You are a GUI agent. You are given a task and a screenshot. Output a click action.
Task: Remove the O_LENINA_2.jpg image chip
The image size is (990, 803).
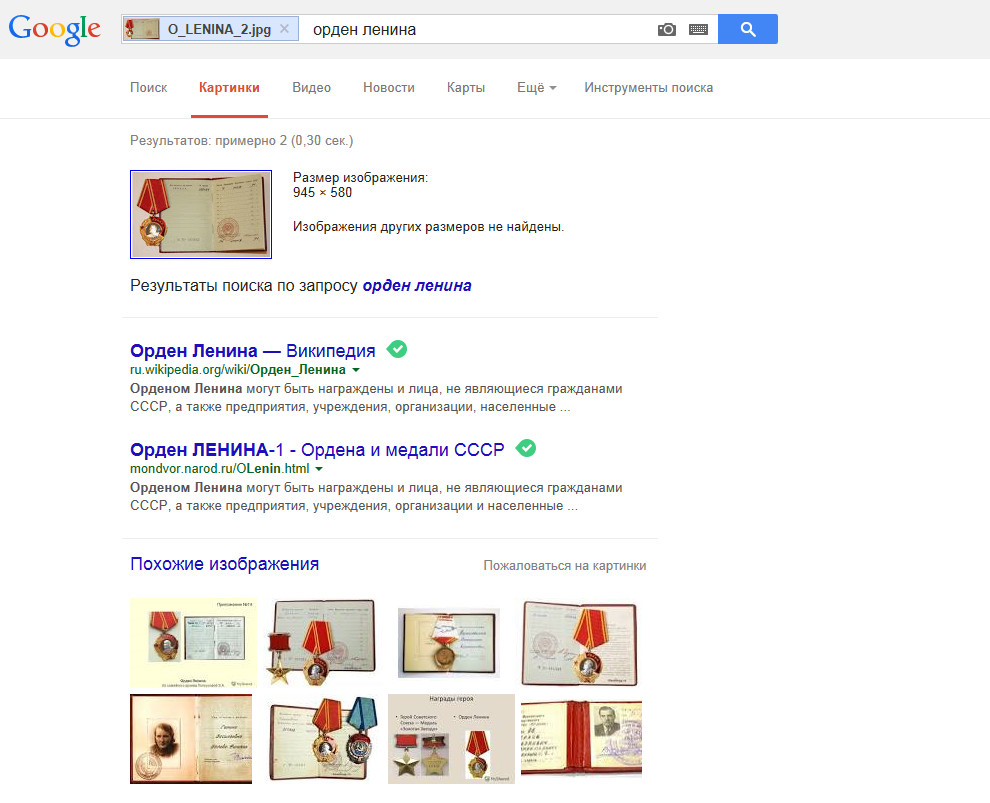click(x=285, y=29)
